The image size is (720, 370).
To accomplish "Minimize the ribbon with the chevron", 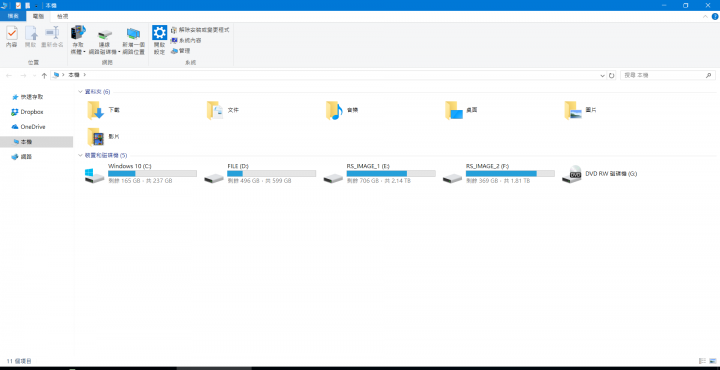I will 705,17.
